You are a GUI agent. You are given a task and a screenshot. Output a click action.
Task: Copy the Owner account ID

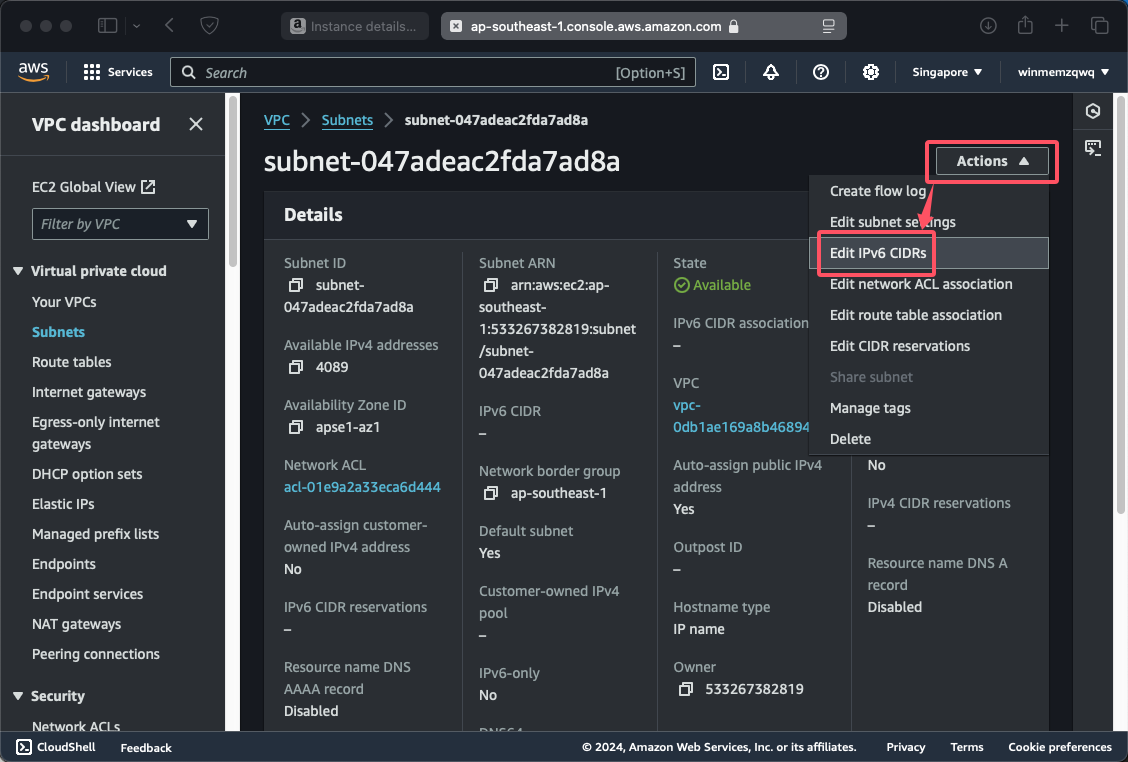click(686, 689)
